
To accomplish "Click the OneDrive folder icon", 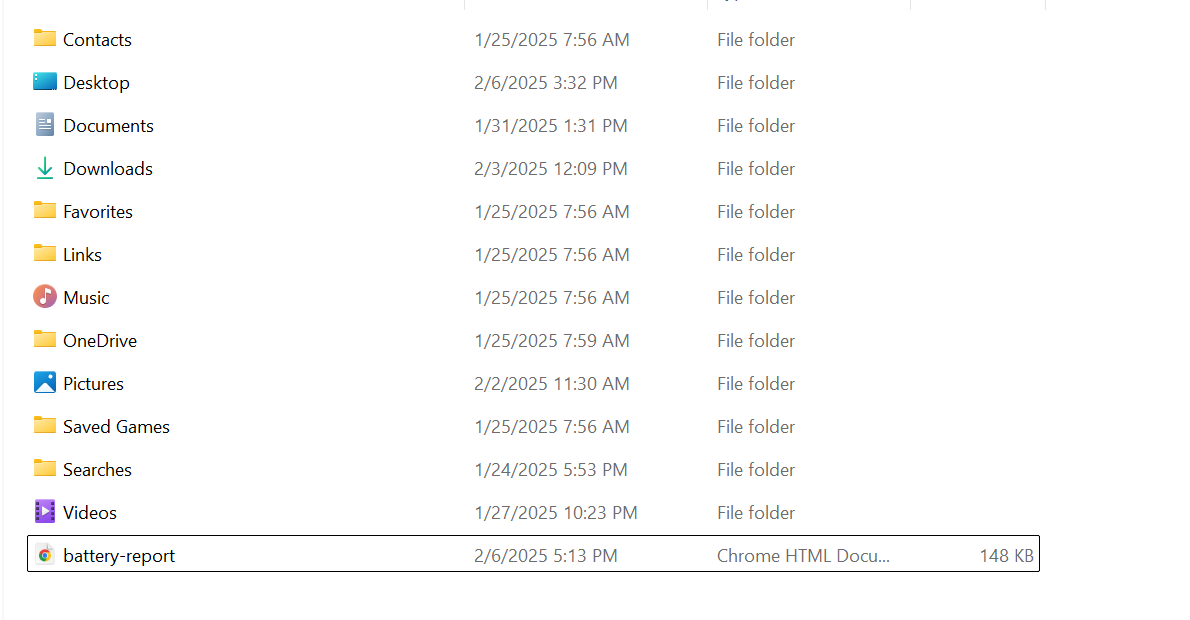I will point(45,340).
